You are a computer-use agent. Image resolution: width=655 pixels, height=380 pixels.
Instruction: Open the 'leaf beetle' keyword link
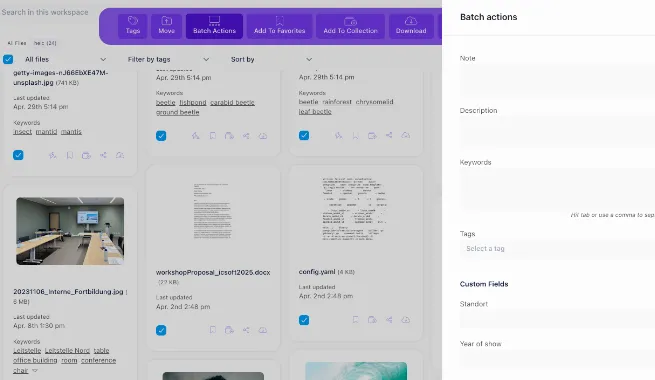pos(315,111)
